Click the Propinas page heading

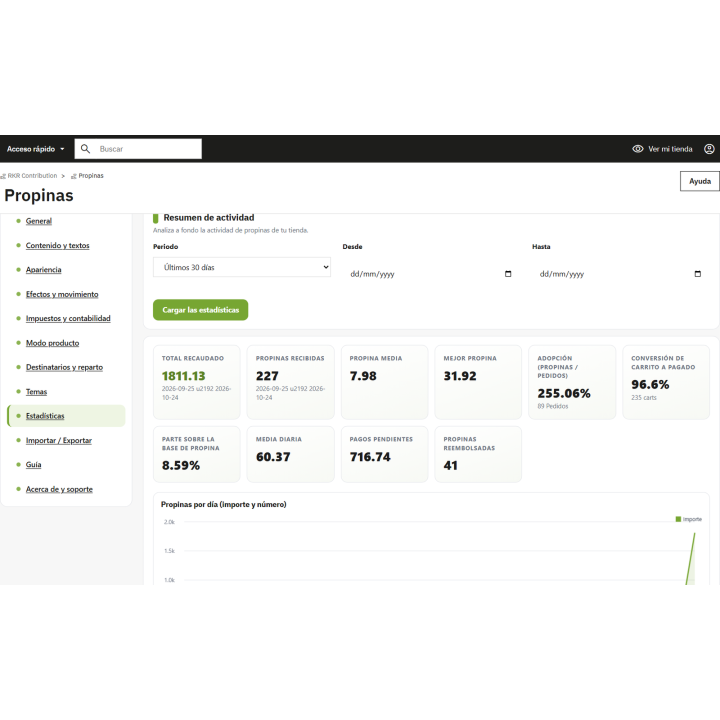[39, 196]
